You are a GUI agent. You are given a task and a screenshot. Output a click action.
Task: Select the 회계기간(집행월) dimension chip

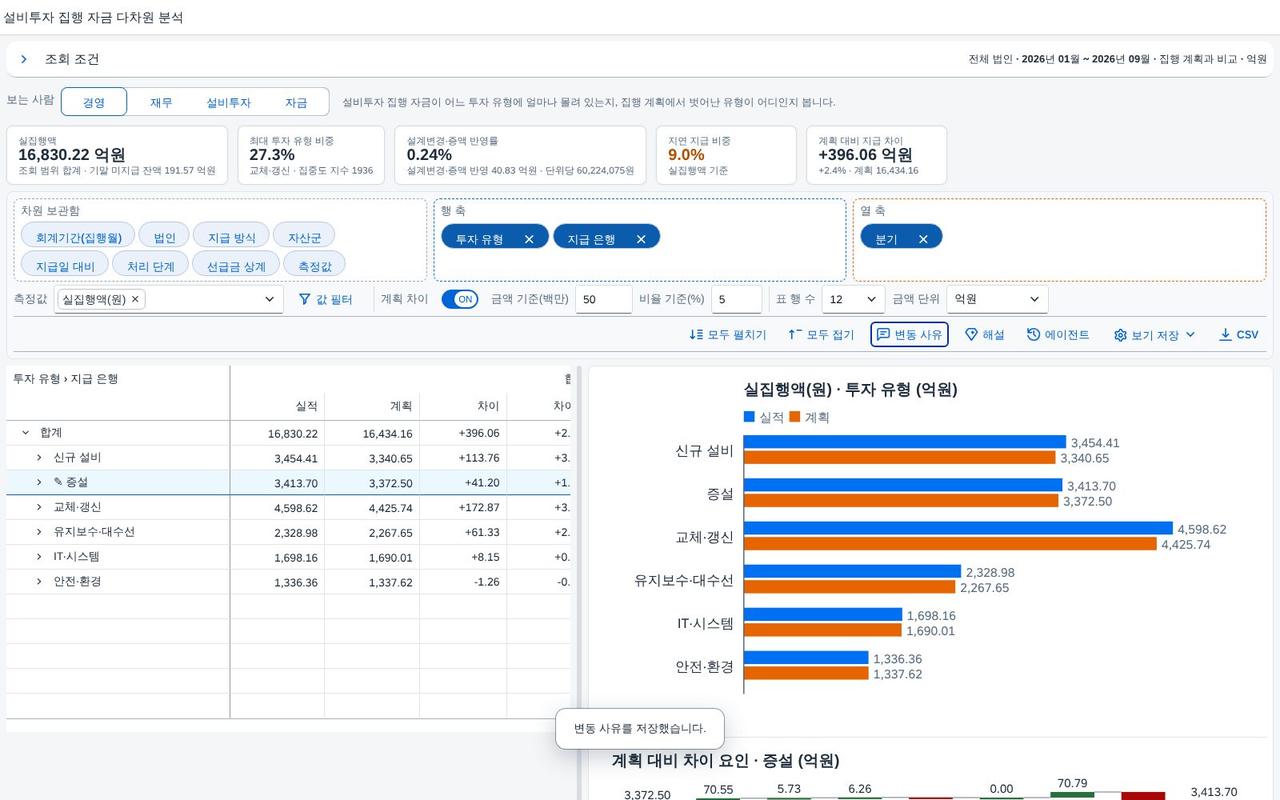tap(78, 237)
